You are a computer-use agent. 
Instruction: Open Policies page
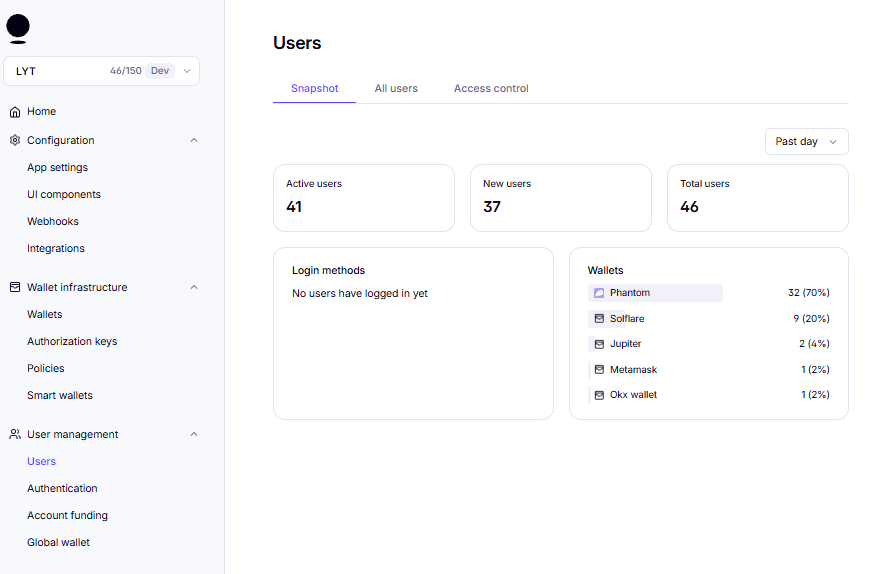[45, 368]
